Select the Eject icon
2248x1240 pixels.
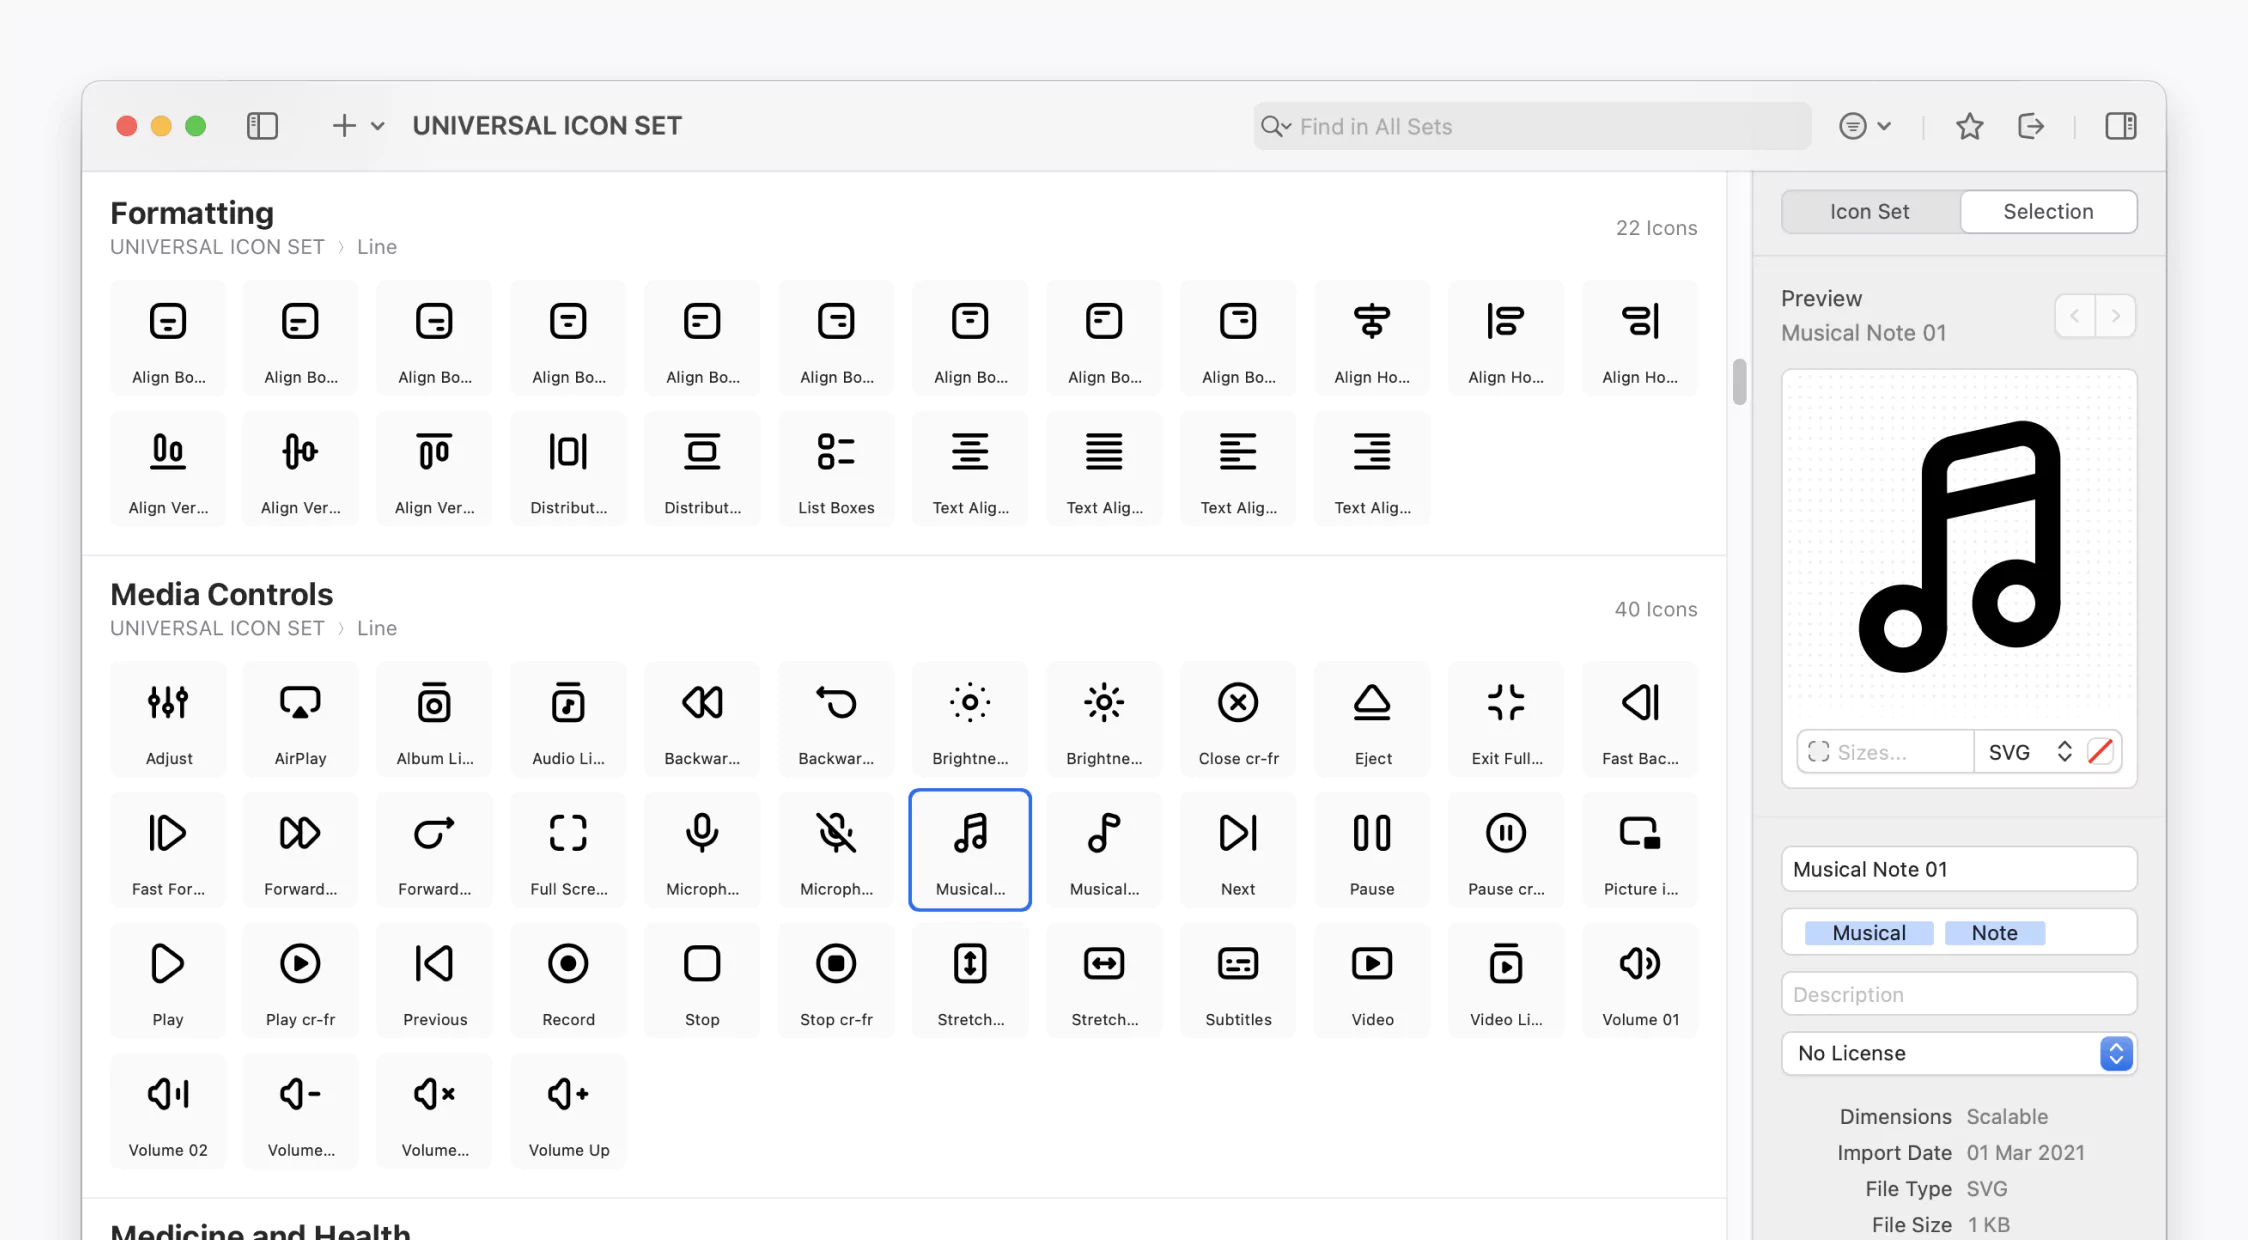click(x=1372, y=720)
